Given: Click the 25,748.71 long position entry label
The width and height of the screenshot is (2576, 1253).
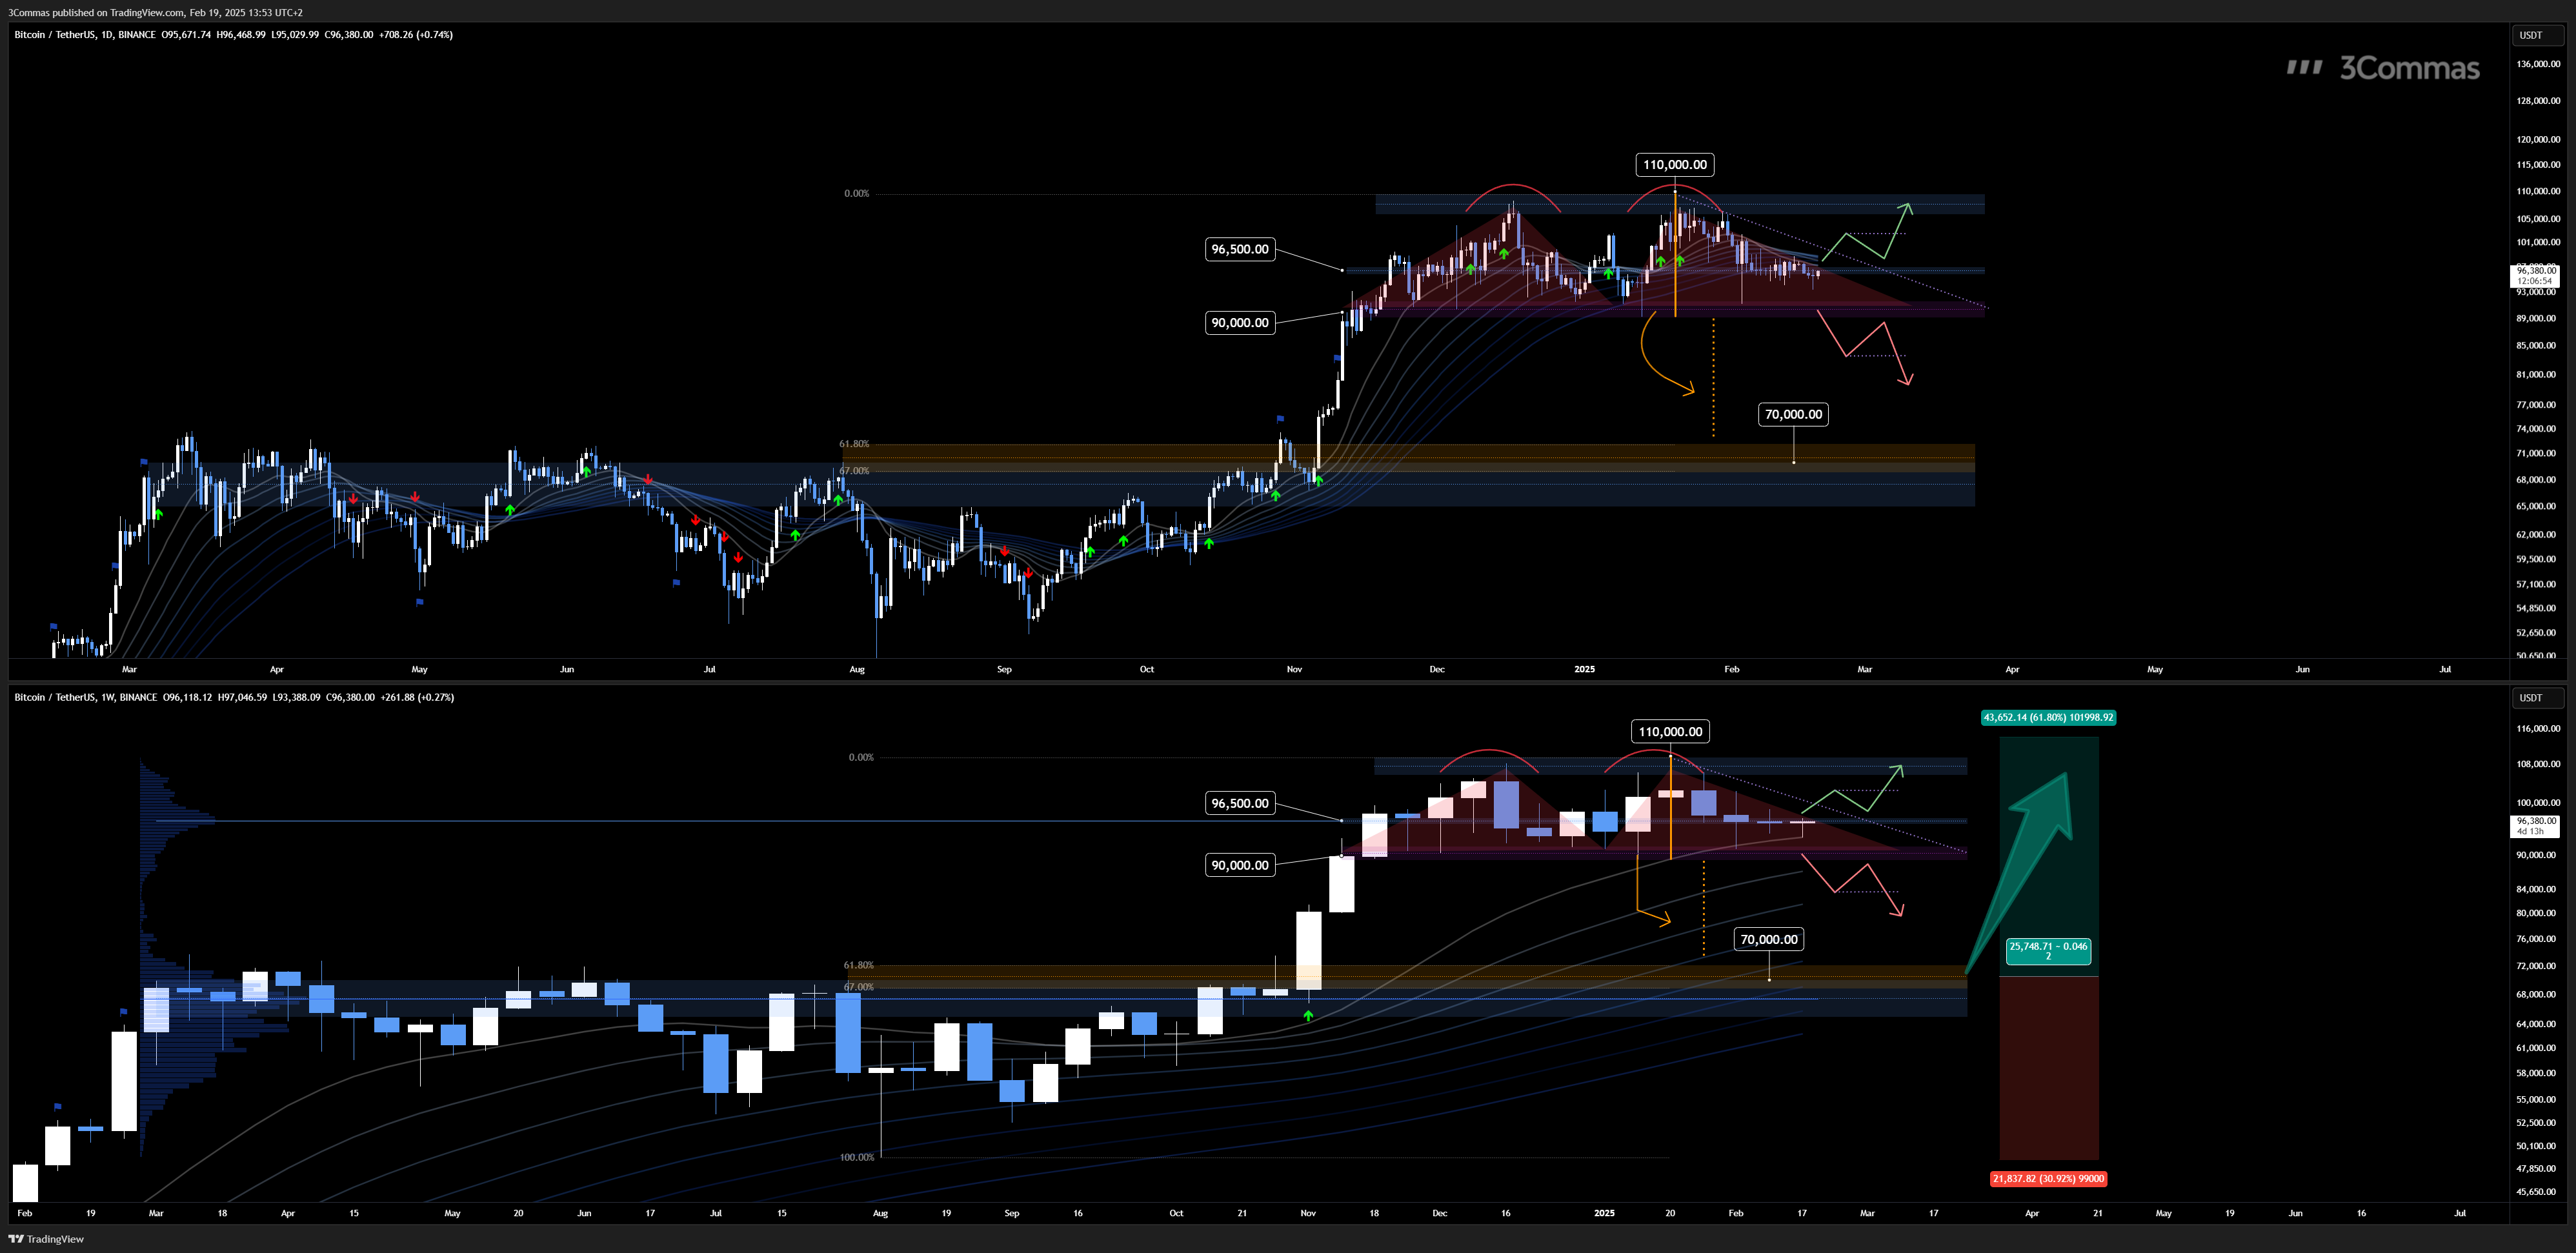Looking at the screenshot, I should coord(2048,951).
